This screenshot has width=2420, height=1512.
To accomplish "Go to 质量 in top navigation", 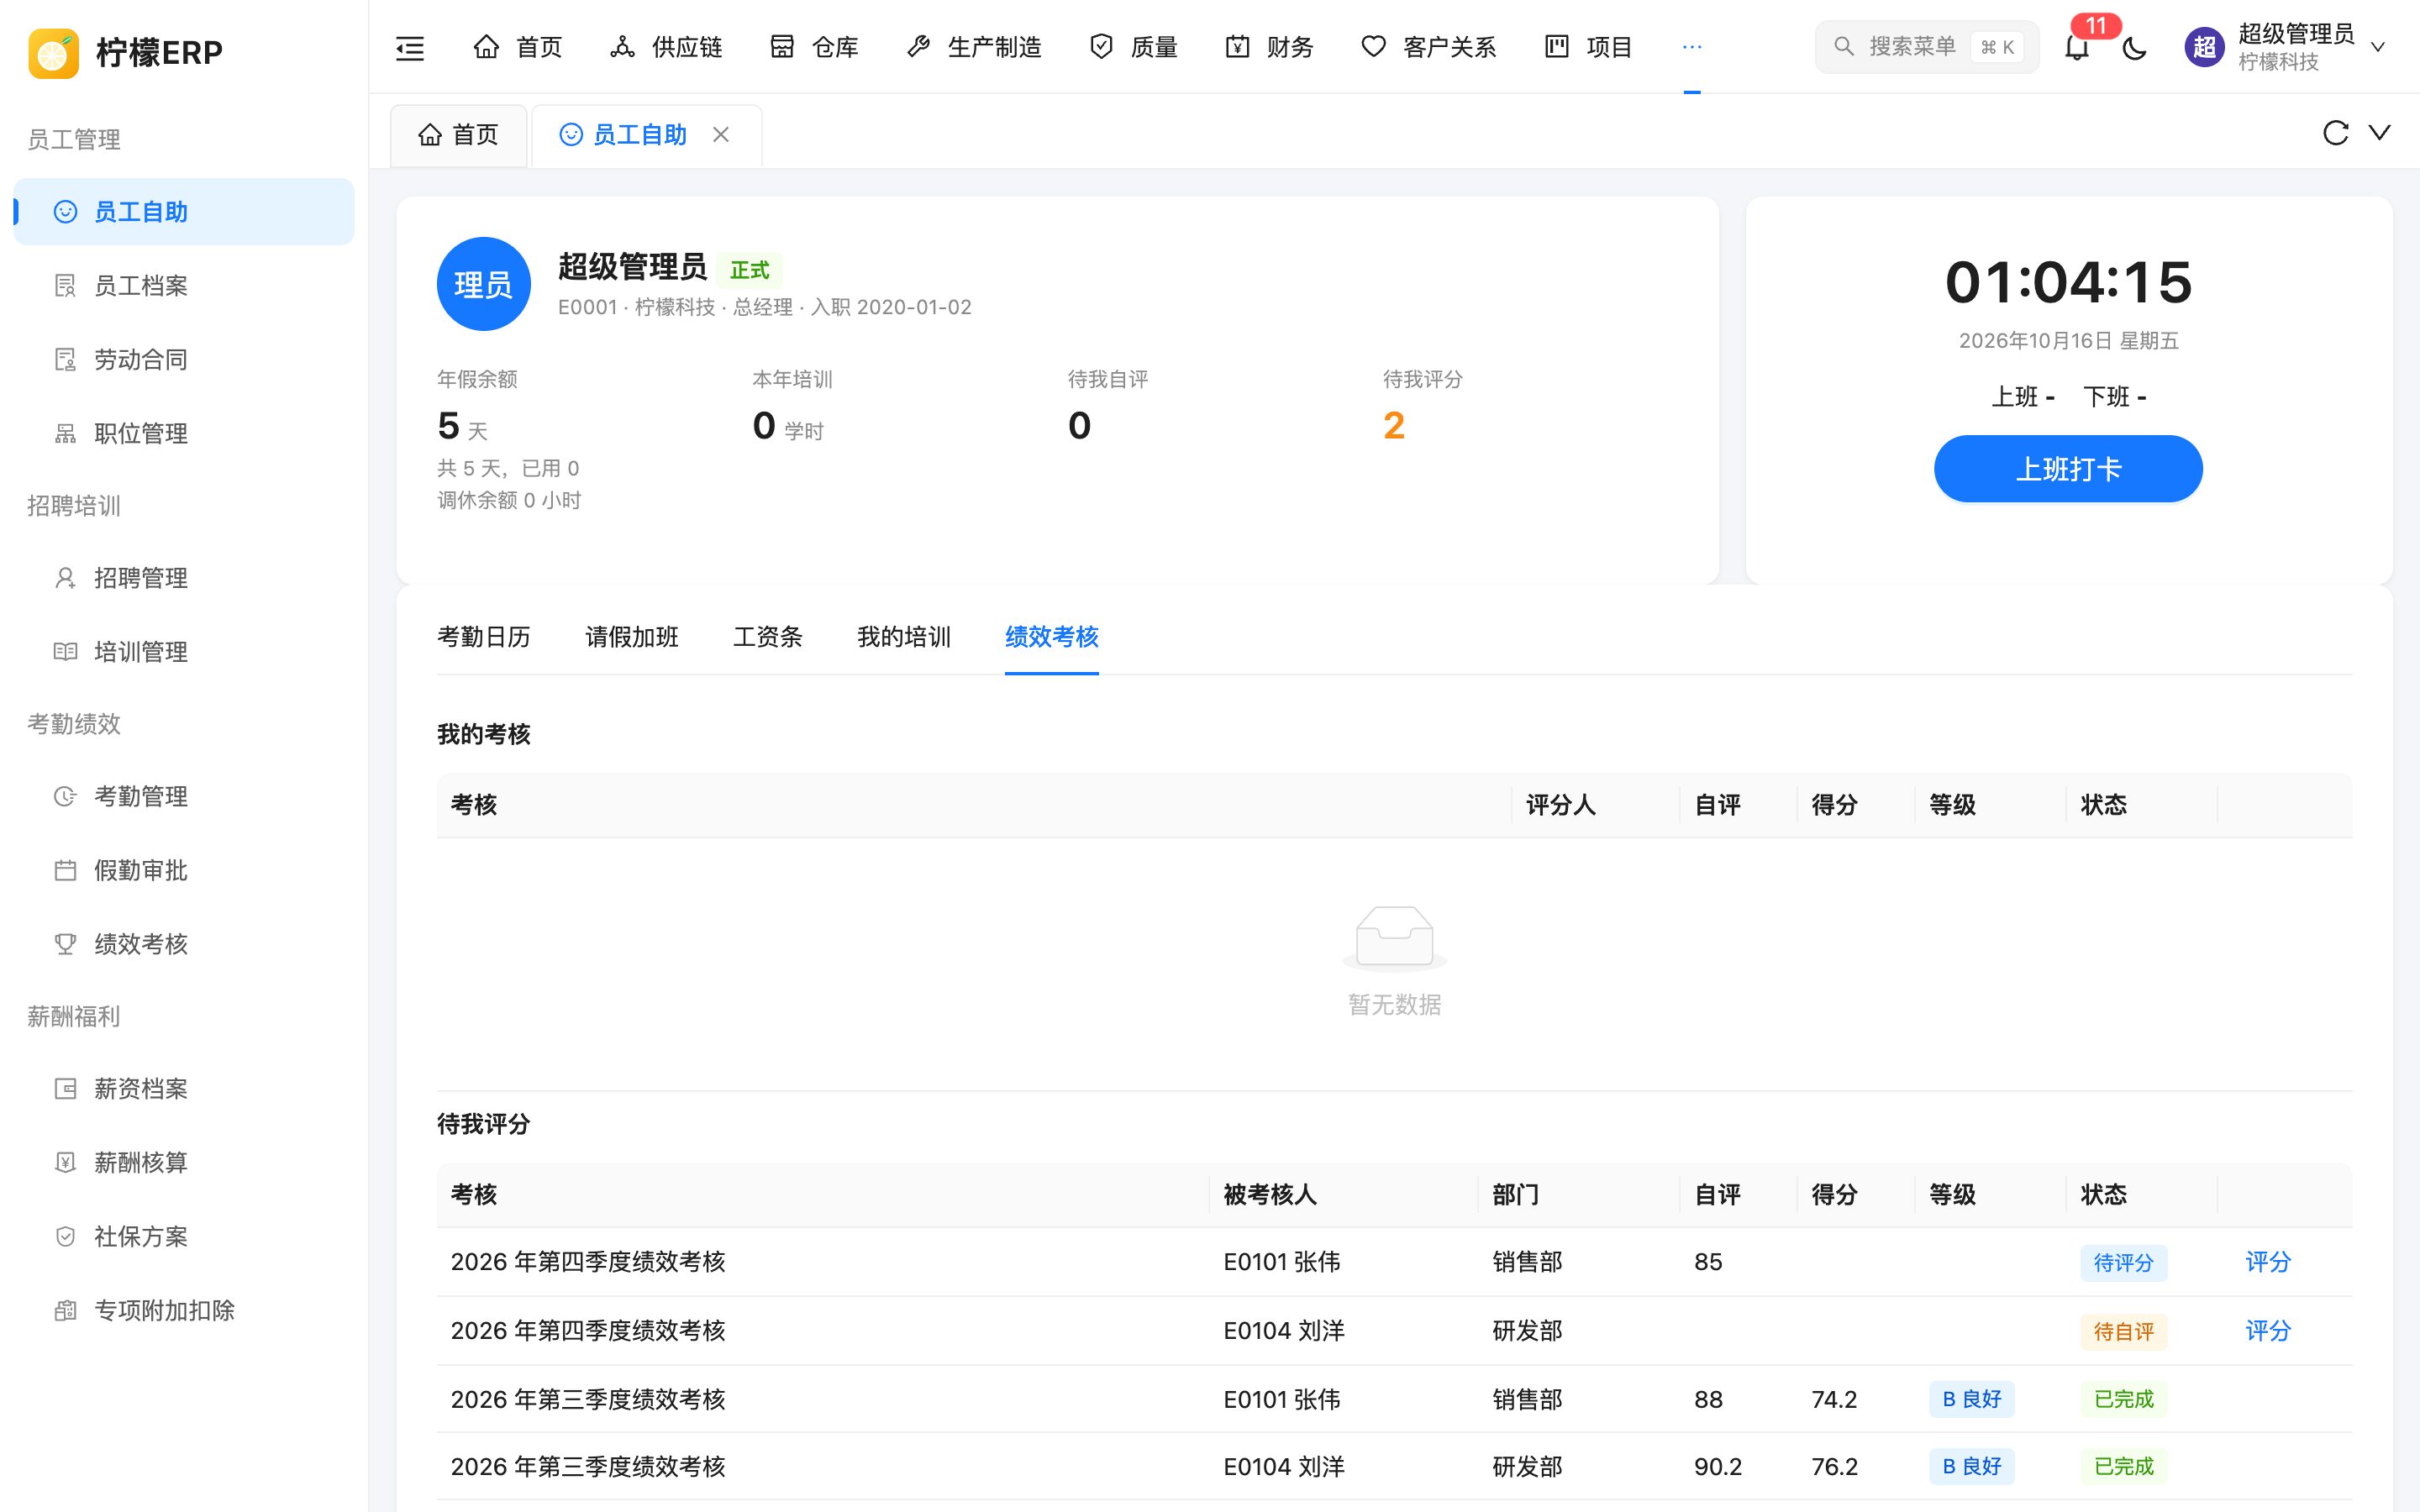I will [1133, 47].
